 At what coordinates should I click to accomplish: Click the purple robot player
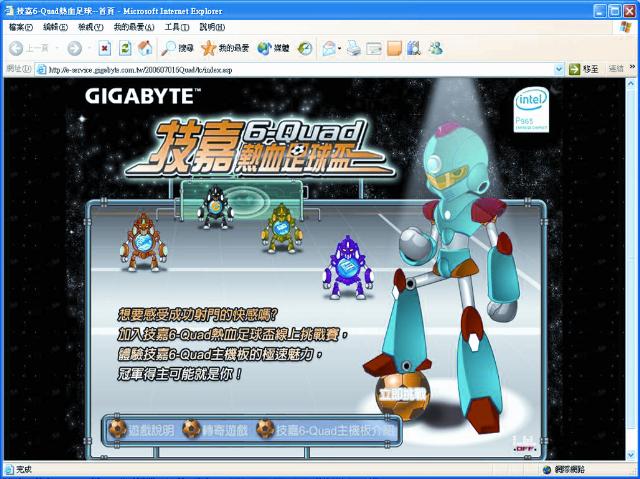point(348,268)
